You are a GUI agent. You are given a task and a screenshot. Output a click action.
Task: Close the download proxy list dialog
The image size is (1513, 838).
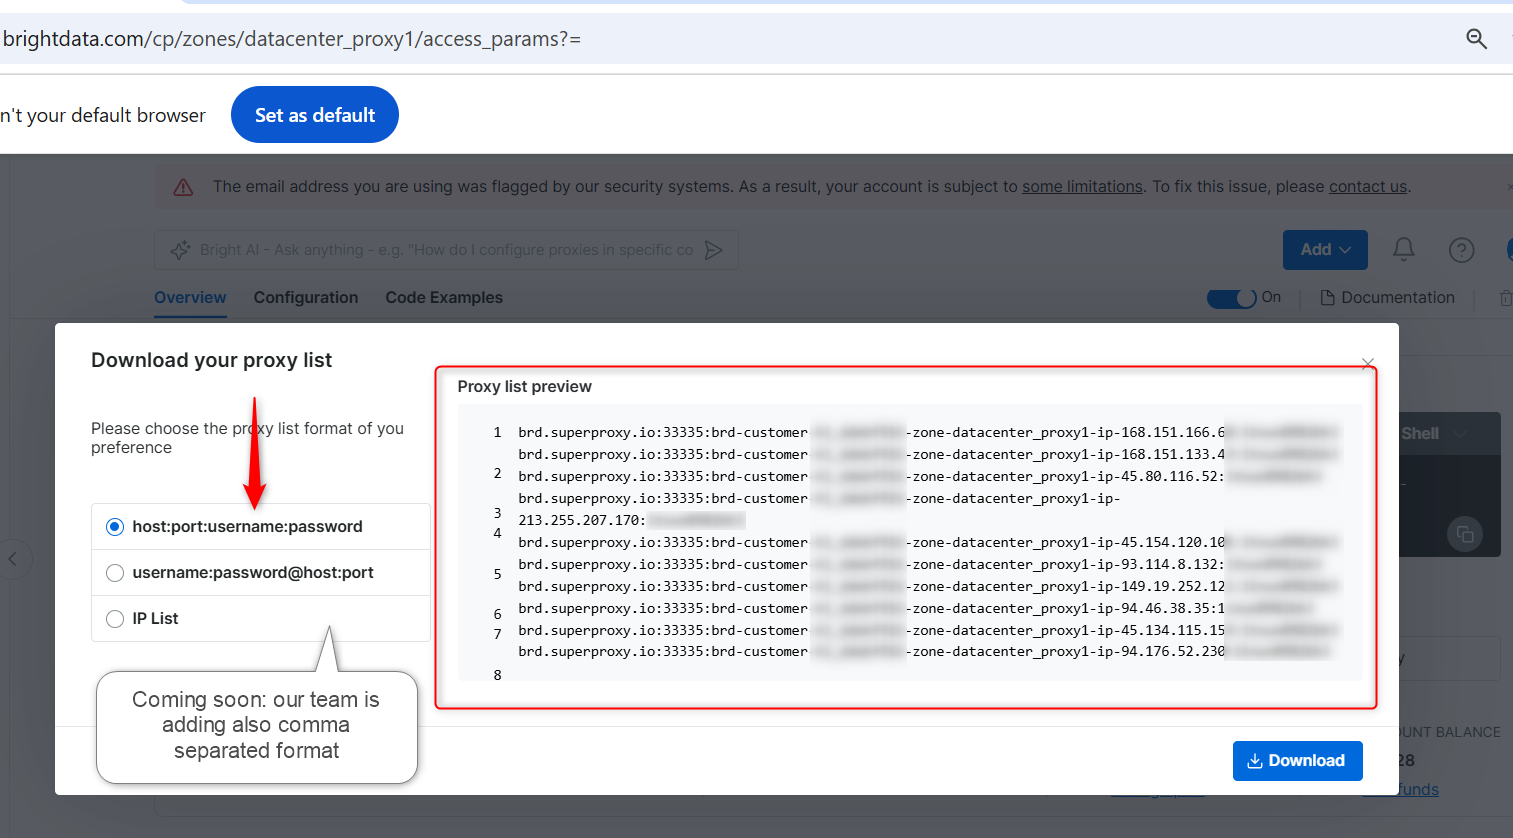[x=1368, y=363]
